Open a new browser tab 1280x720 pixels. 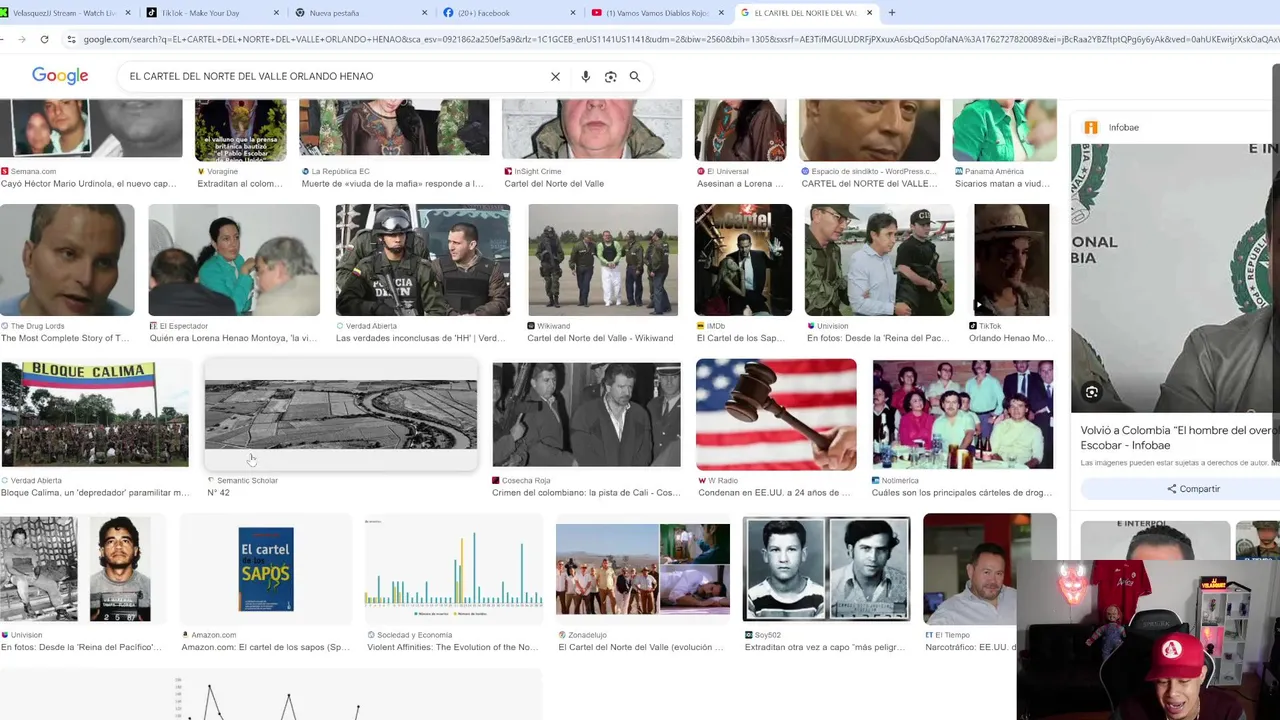pos(891,13)
